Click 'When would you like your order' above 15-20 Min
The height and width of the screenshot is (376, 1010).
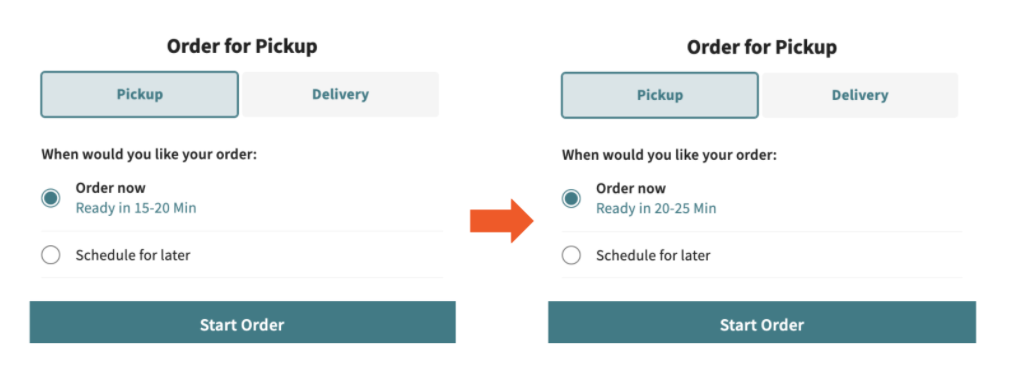coord(149,155)
